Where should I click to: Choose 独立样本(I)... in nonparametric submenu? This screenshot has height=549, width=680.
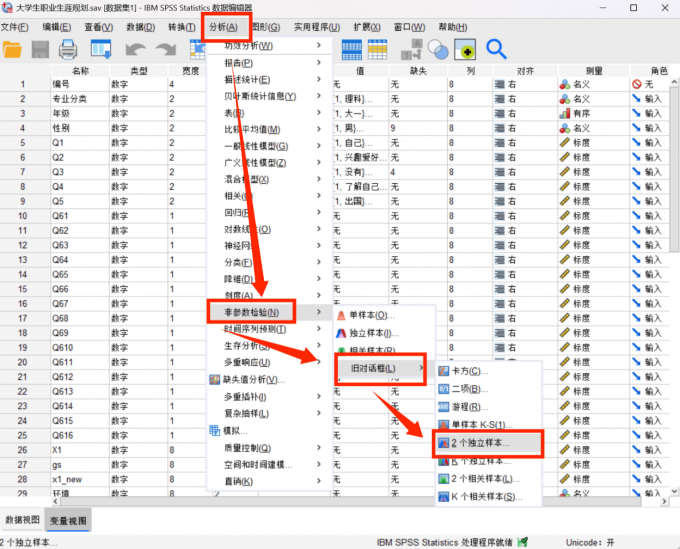[385, 333]
